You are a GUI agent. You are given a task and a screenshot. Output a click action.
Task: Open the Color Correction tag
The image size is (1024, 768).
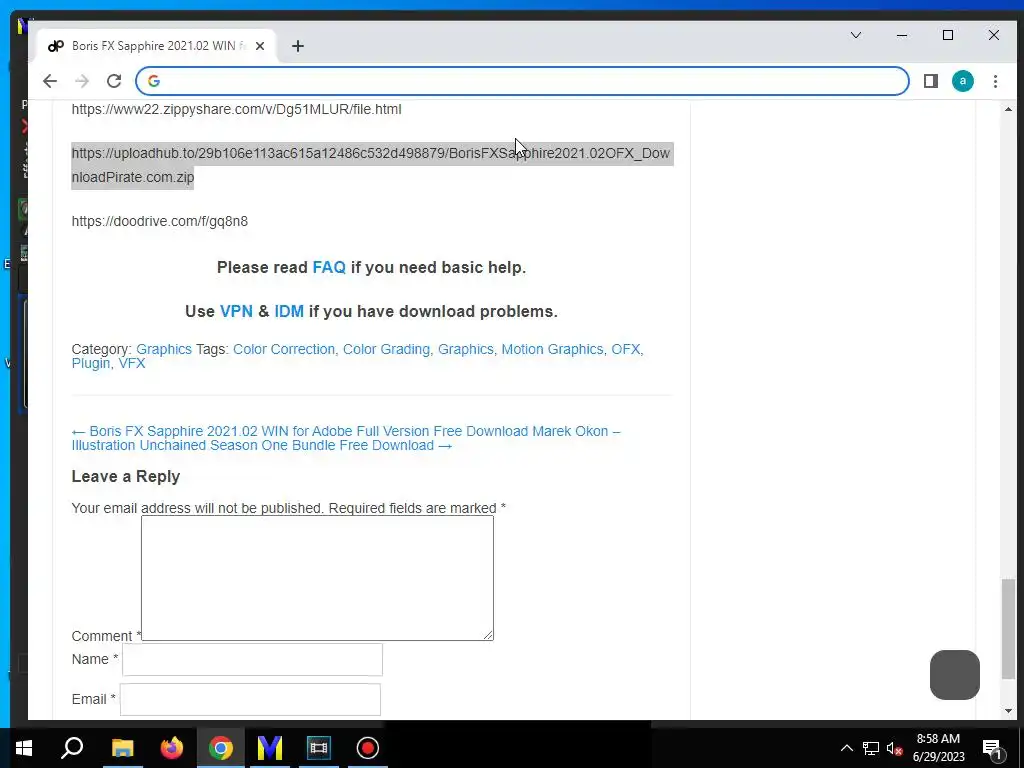(x=284, y=349)
